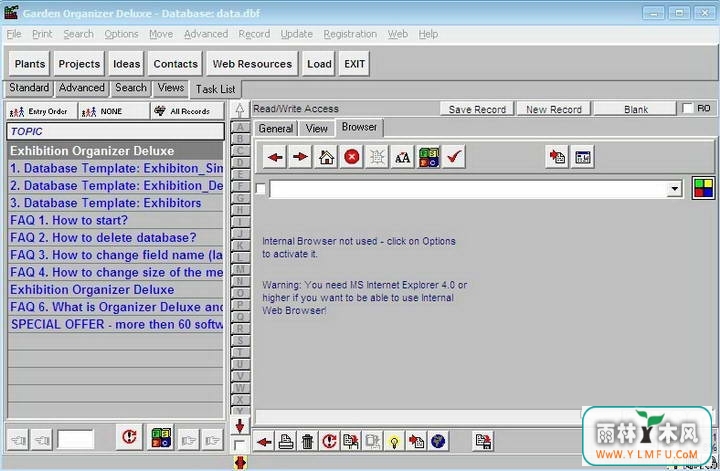The image size is (720, 471).
Task: Click the red left arrow in bottom record toolbar
Action: [x=264, y=442]
